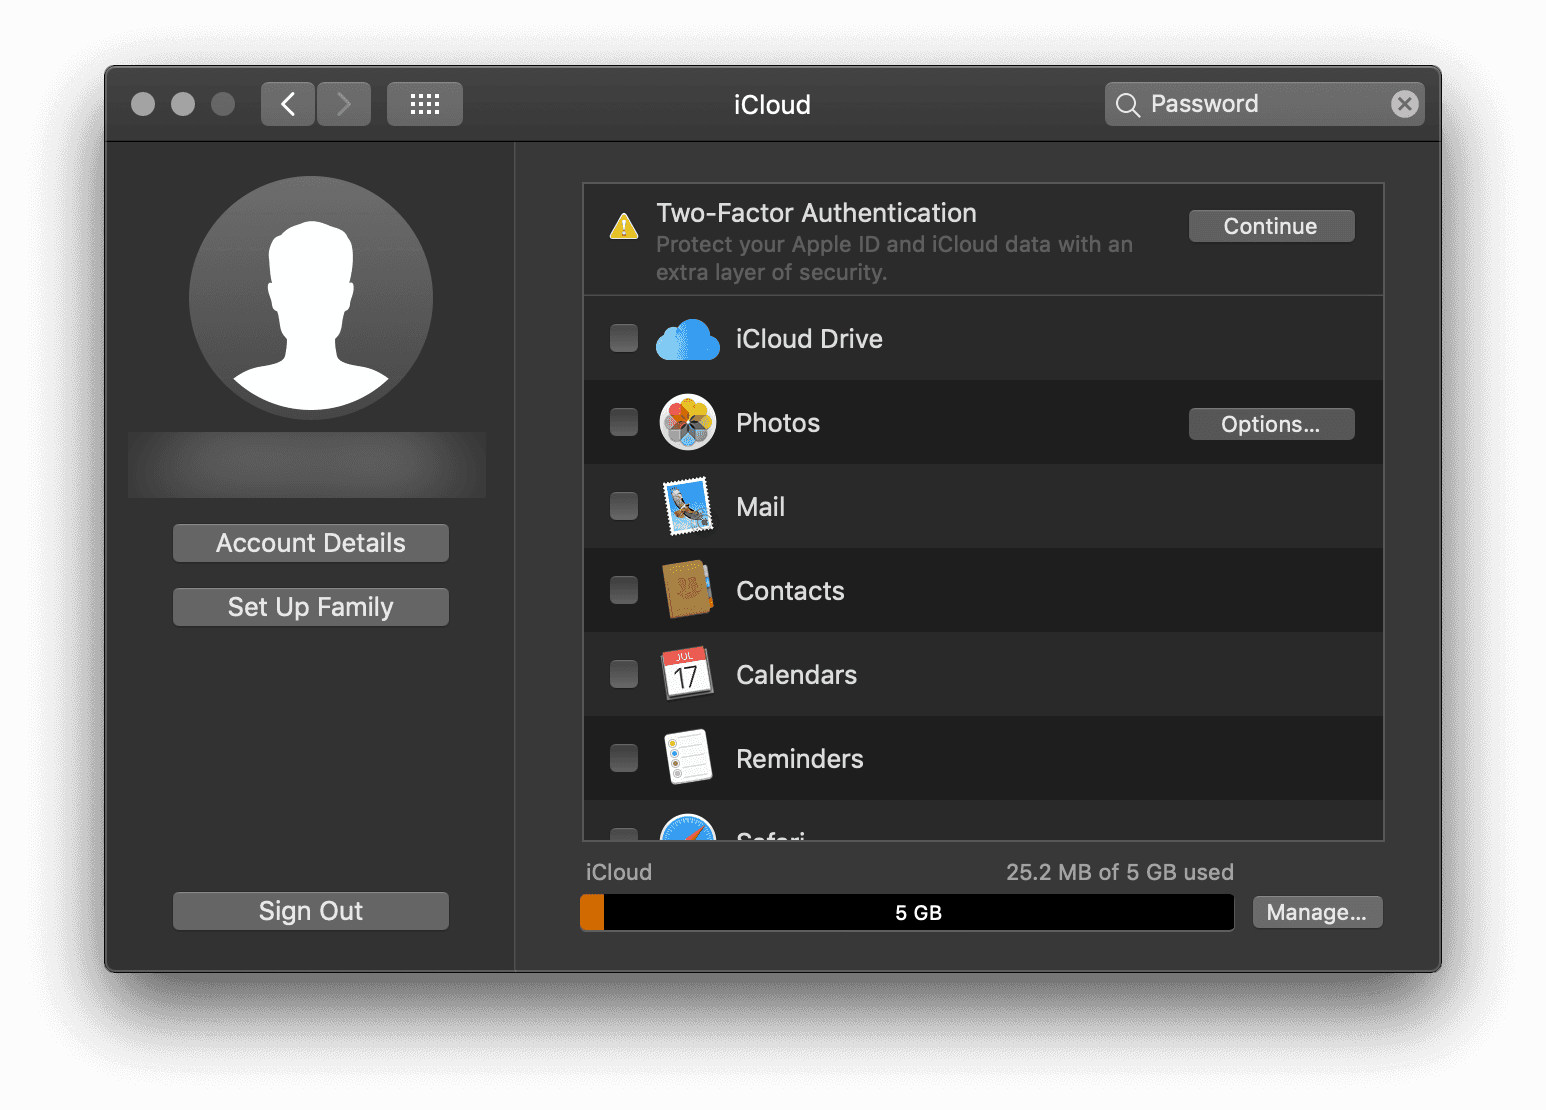Click the Contacts book icon

click(687, 591)
